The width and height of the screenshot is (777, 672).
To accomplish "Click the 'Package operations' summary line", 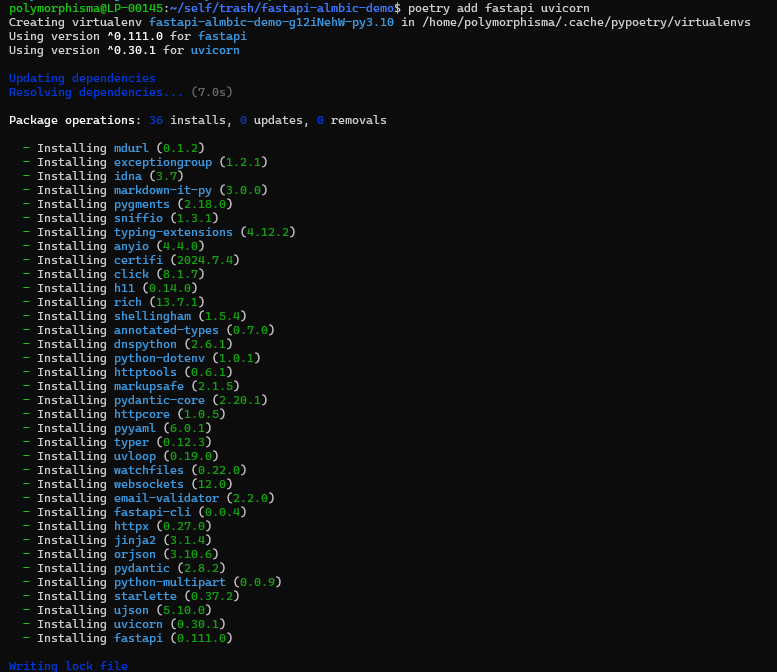I will 197,120.
